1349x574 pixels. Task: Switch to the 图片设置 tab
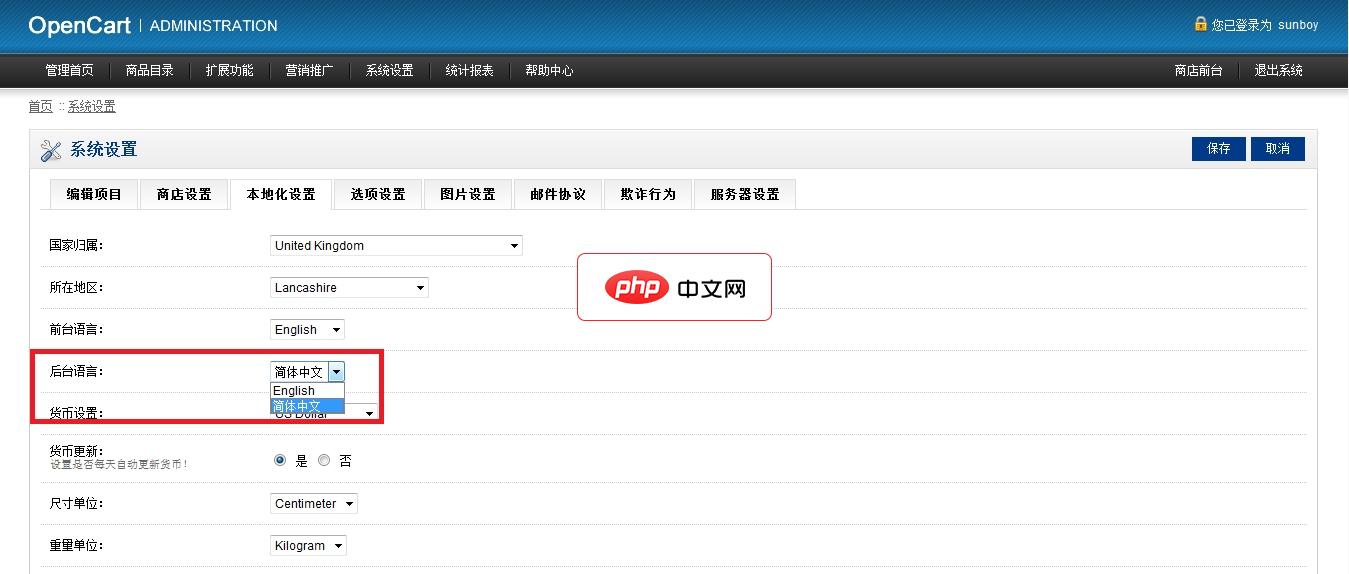click(x=468, y=195)
